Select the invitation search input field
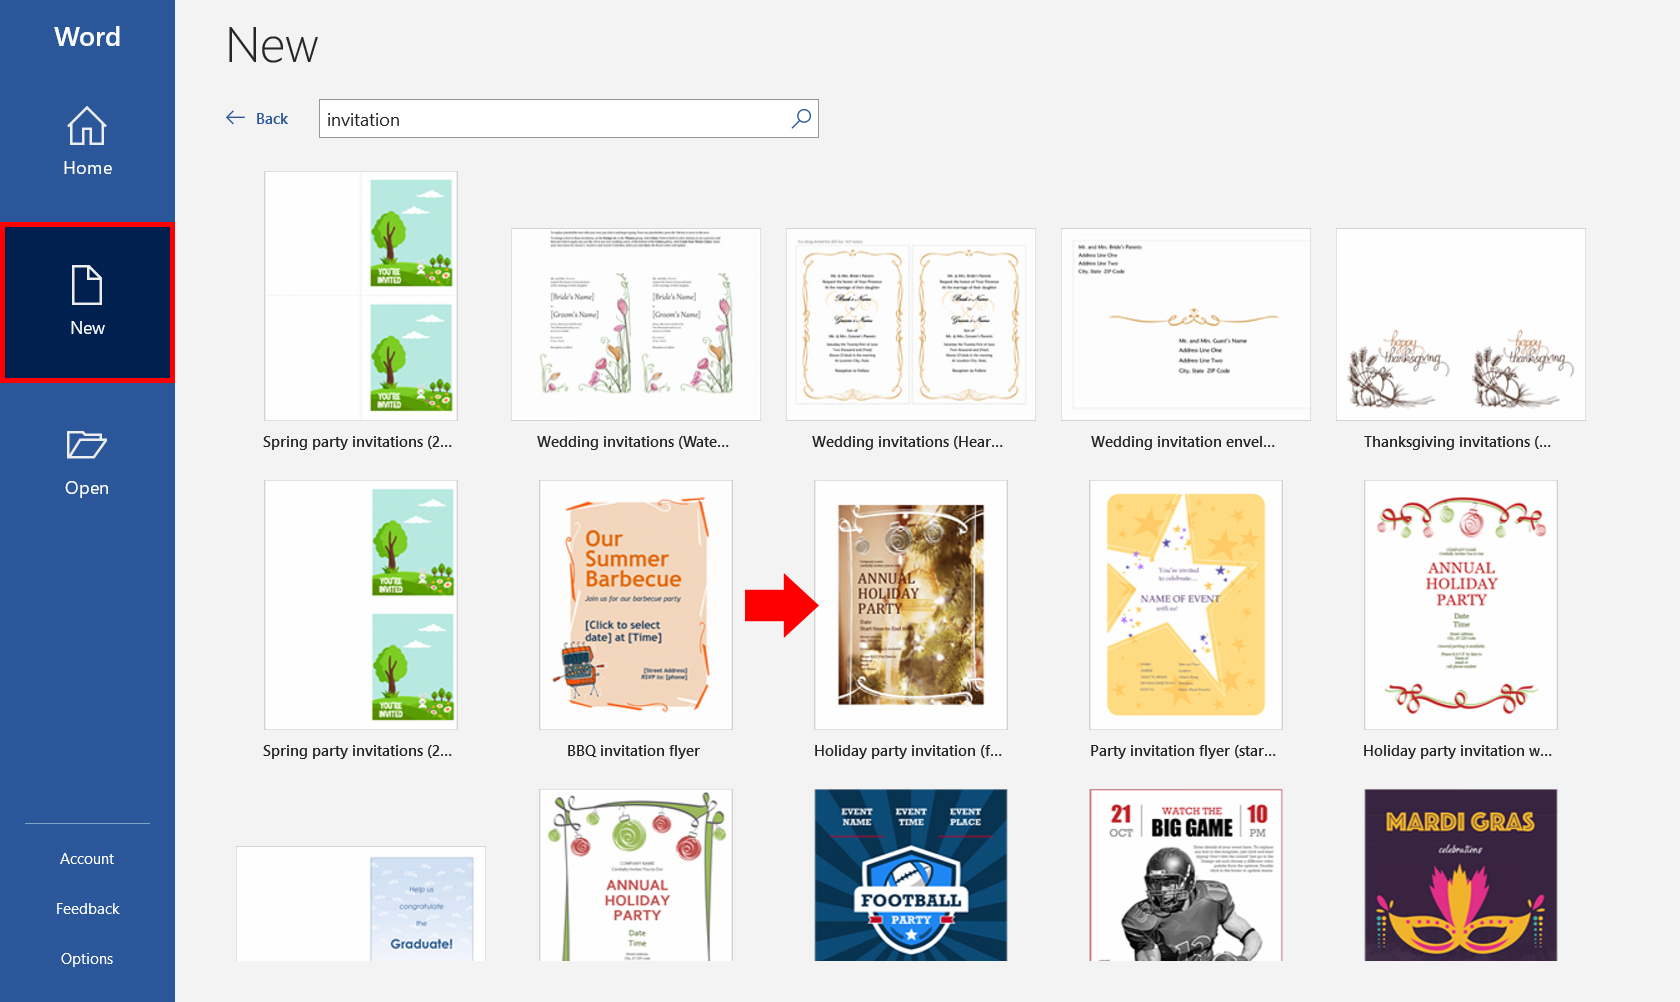 tap(550, 118)
